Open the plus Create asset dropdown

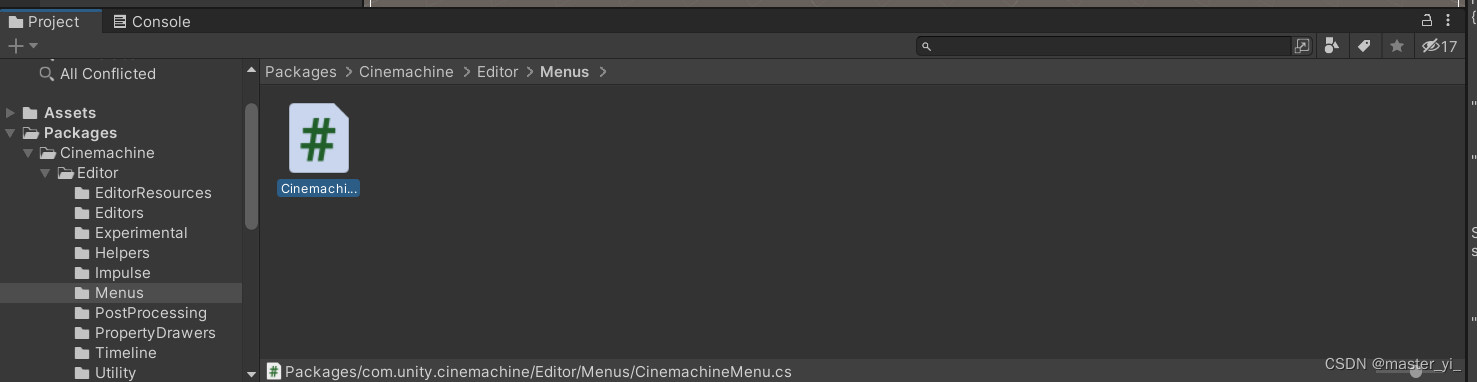pos(23,46)
